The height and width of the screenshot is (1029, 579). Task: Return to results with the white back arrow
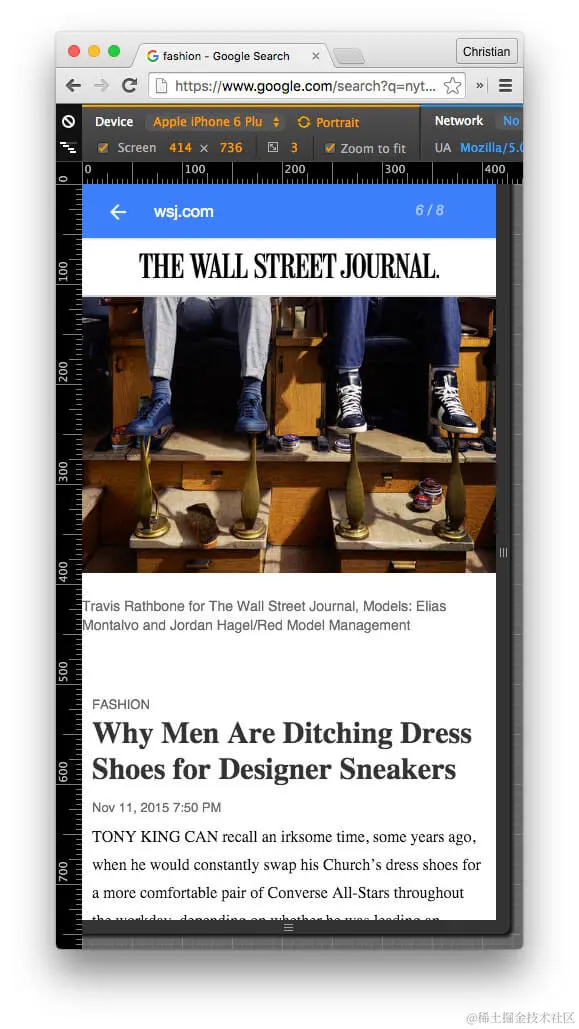point(118,211)
